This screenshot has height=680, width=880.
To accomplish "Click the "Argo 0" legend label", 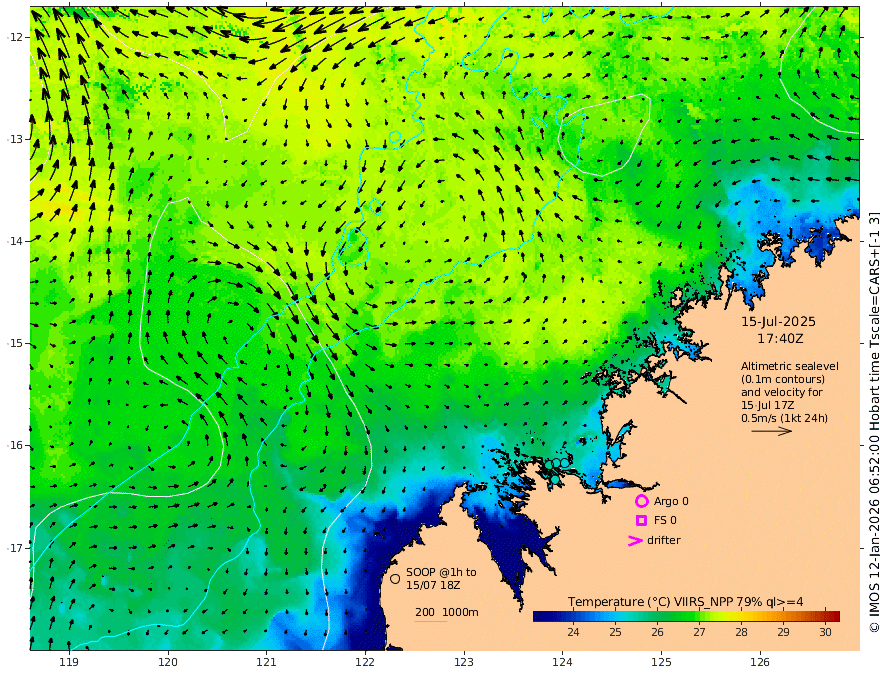I will [671, 501].
